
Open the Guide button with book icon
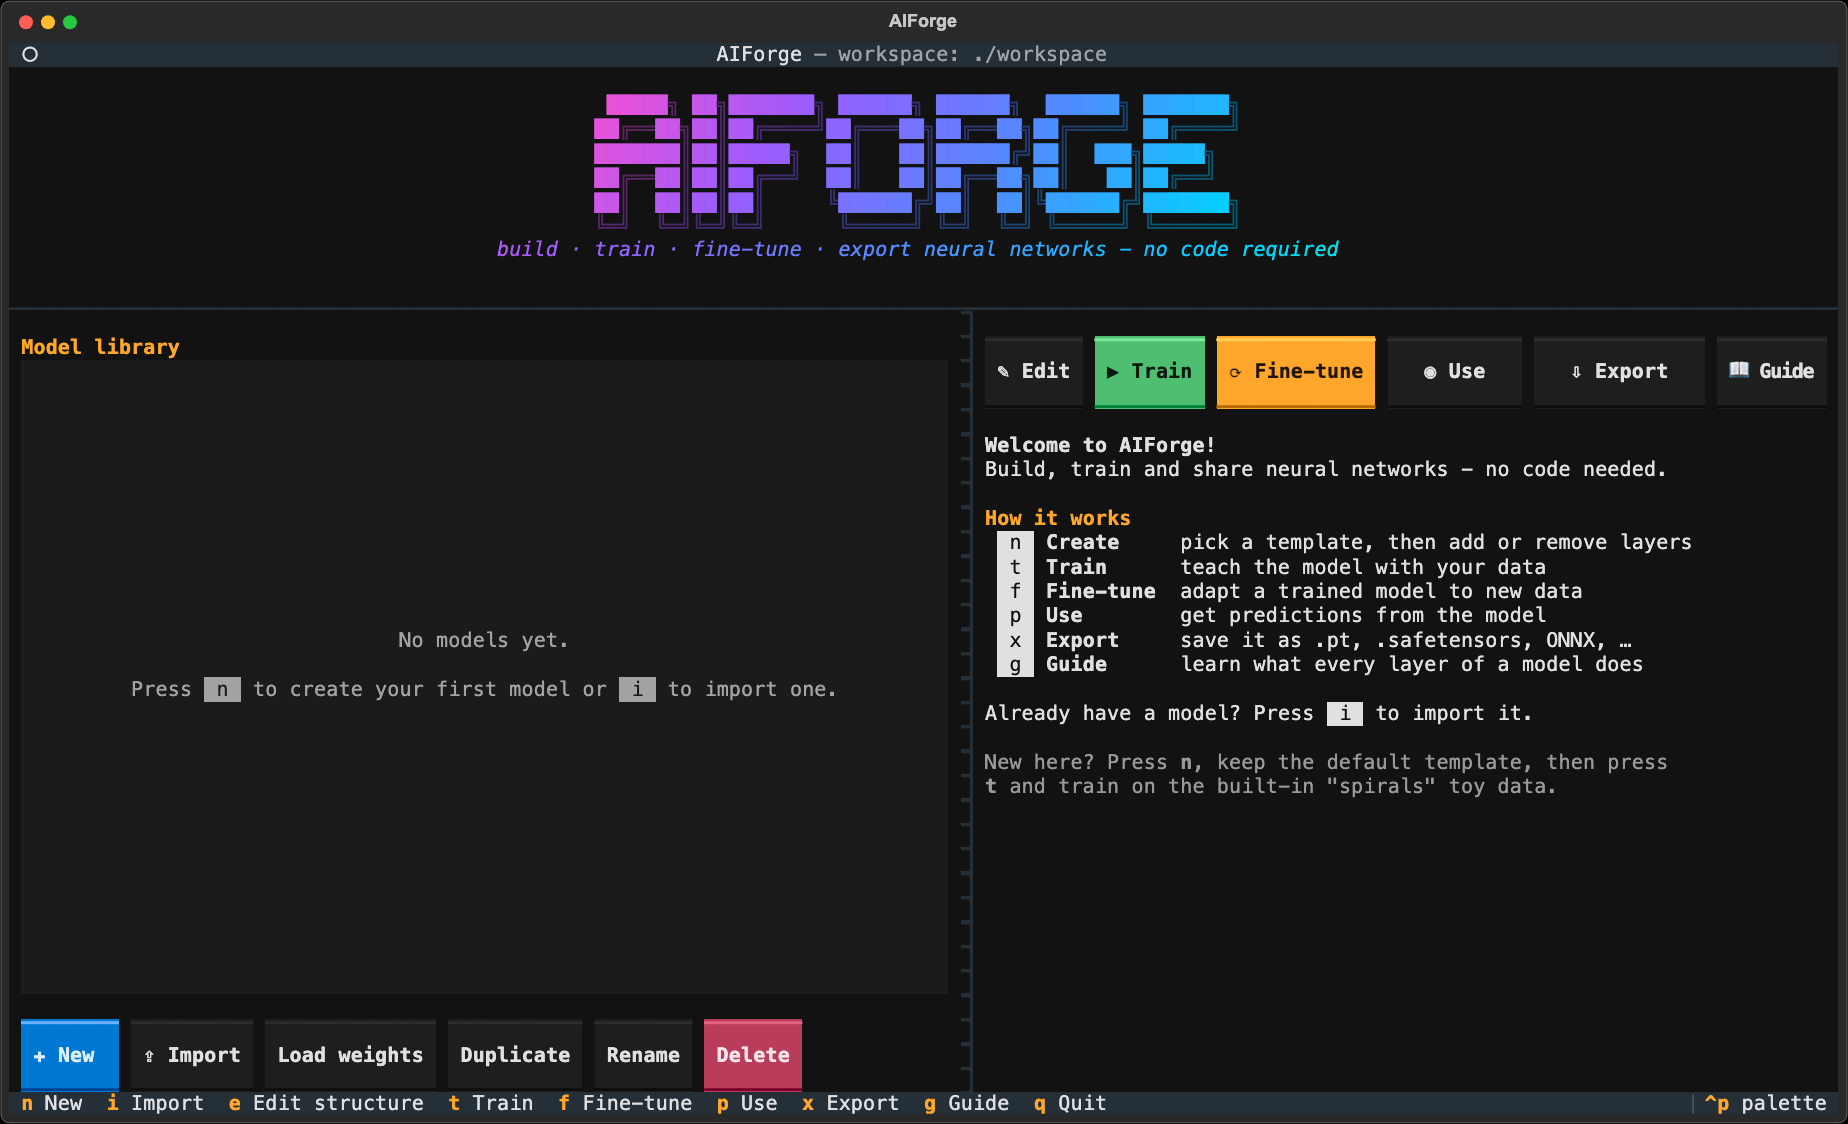point(1772,371)
